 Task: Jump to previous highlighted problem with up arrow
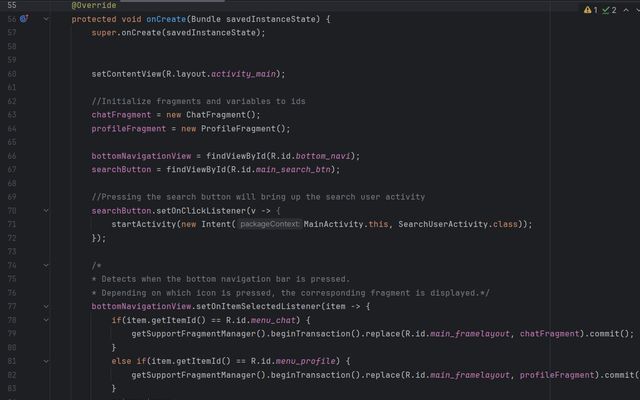[x=626, y=10]
